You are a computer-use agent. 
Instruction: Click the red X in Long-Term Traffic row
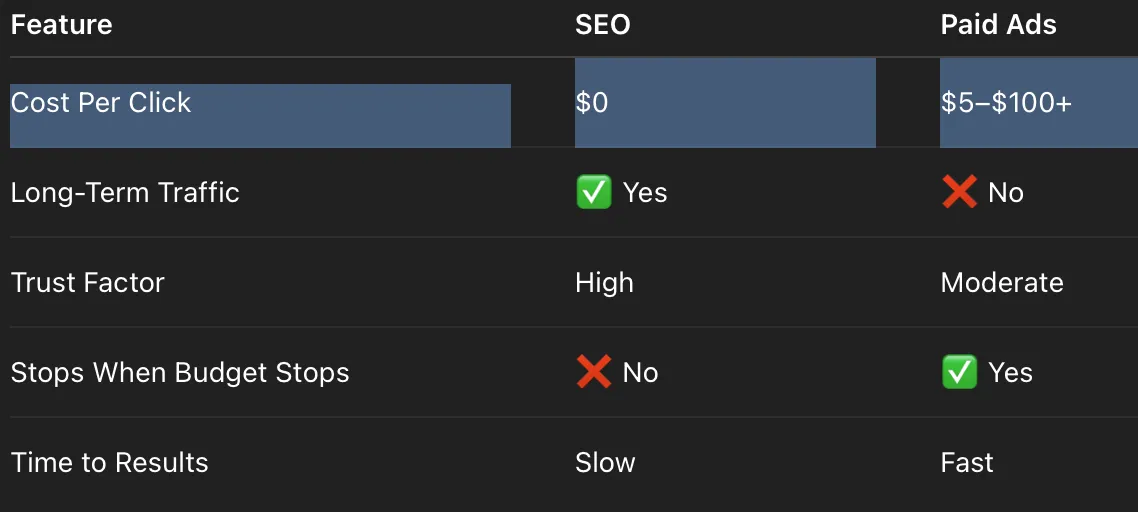(959, 193)
